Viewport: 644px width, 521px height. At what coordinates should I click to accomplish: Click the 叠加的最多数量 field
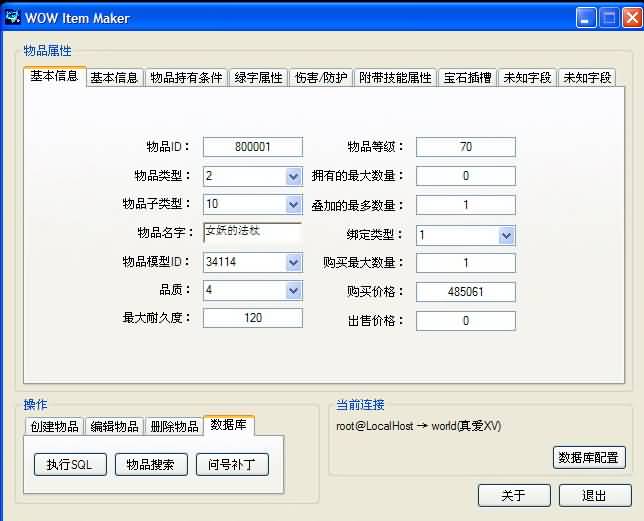(466, 205)
